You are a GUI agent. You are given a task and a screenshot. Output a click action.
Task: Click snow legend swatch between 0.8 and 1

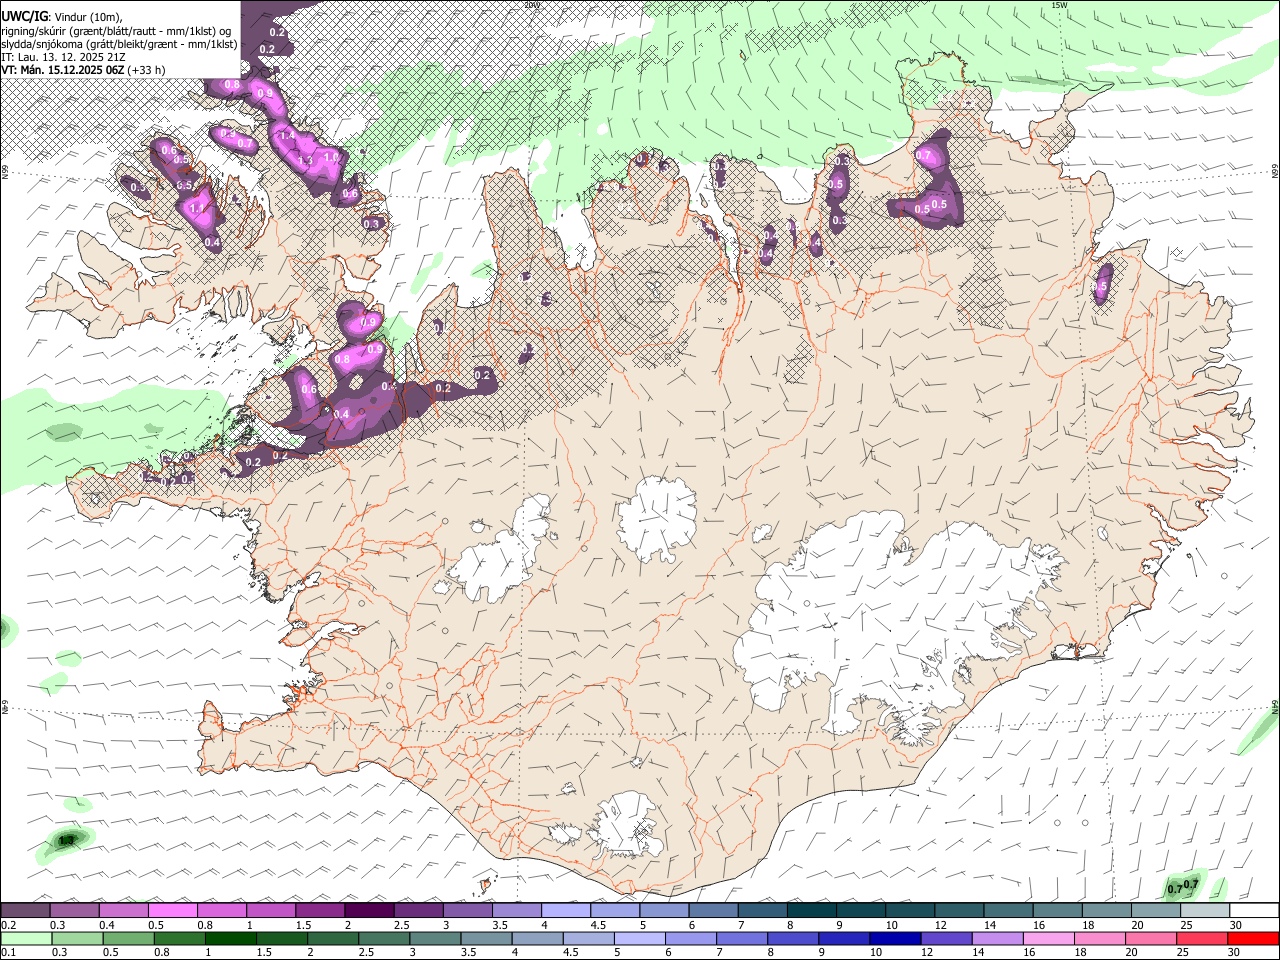[x=221, y=910]
